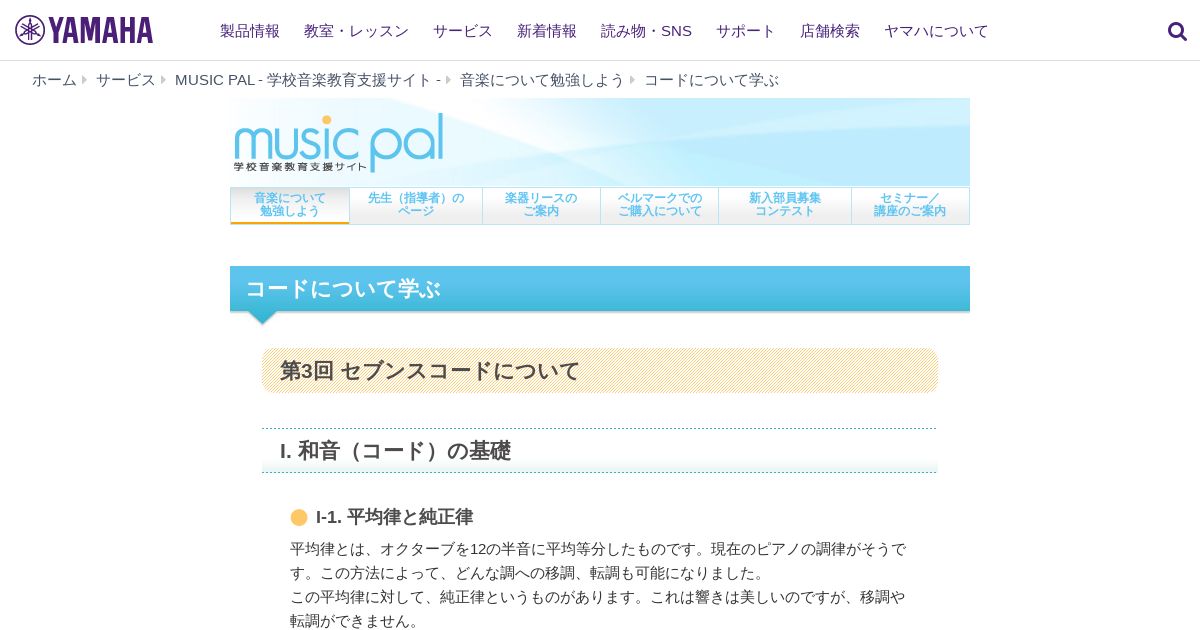
Task: Click the Yamaha logo
Action: [x=84, y=30]
